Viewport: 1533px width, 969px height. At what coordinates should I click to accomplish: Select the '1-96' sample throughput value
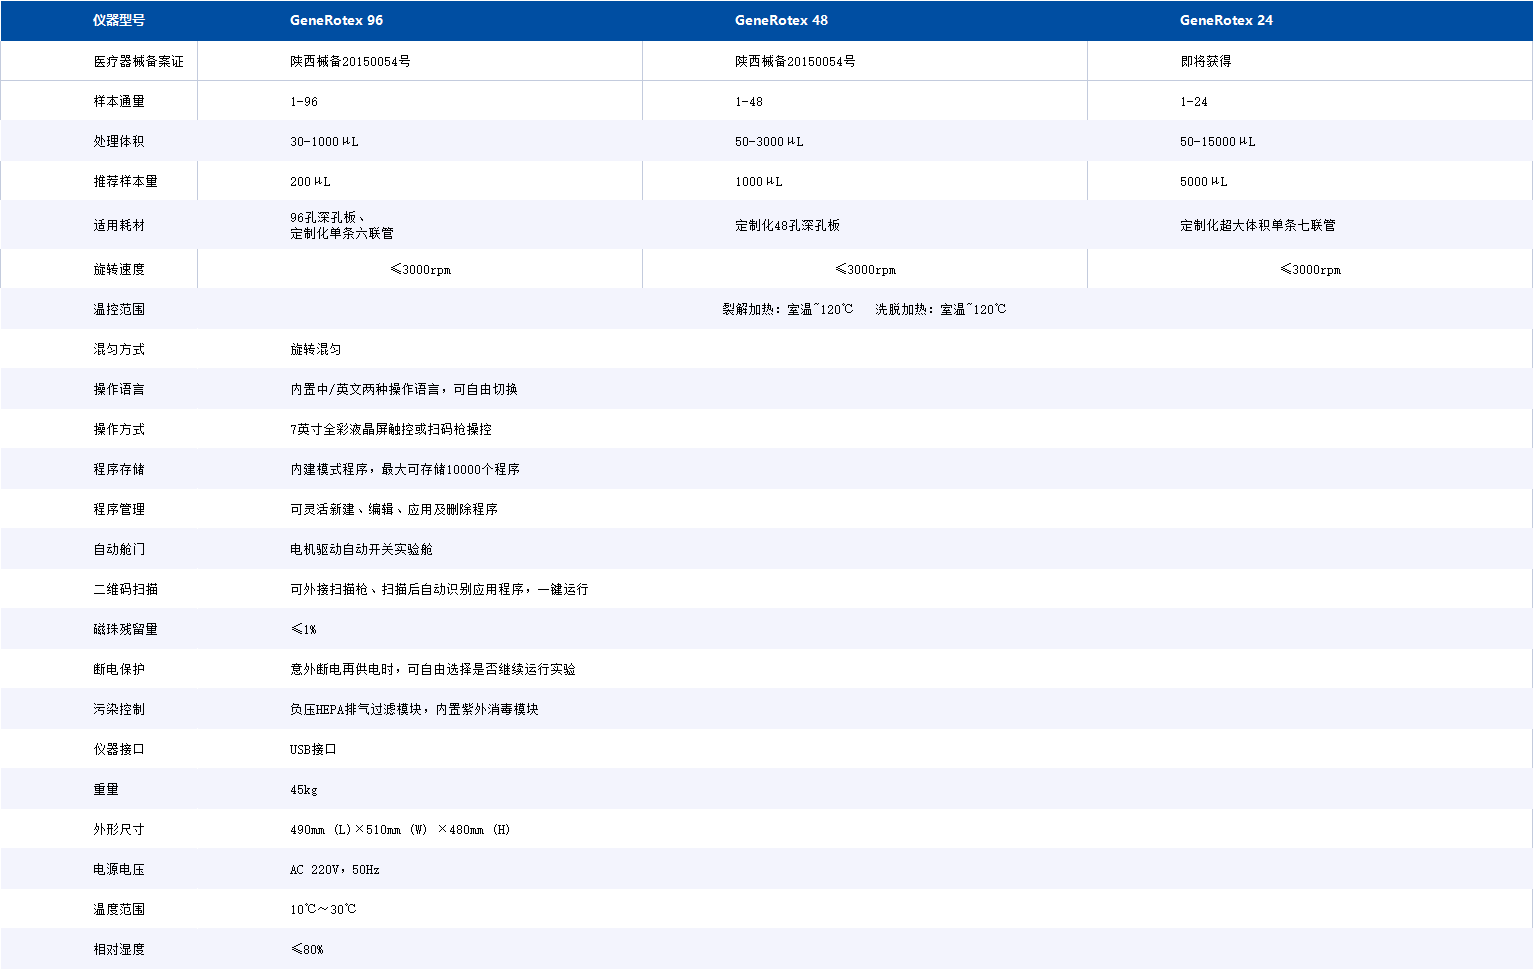pyautogui.click(x=304, y=101)
